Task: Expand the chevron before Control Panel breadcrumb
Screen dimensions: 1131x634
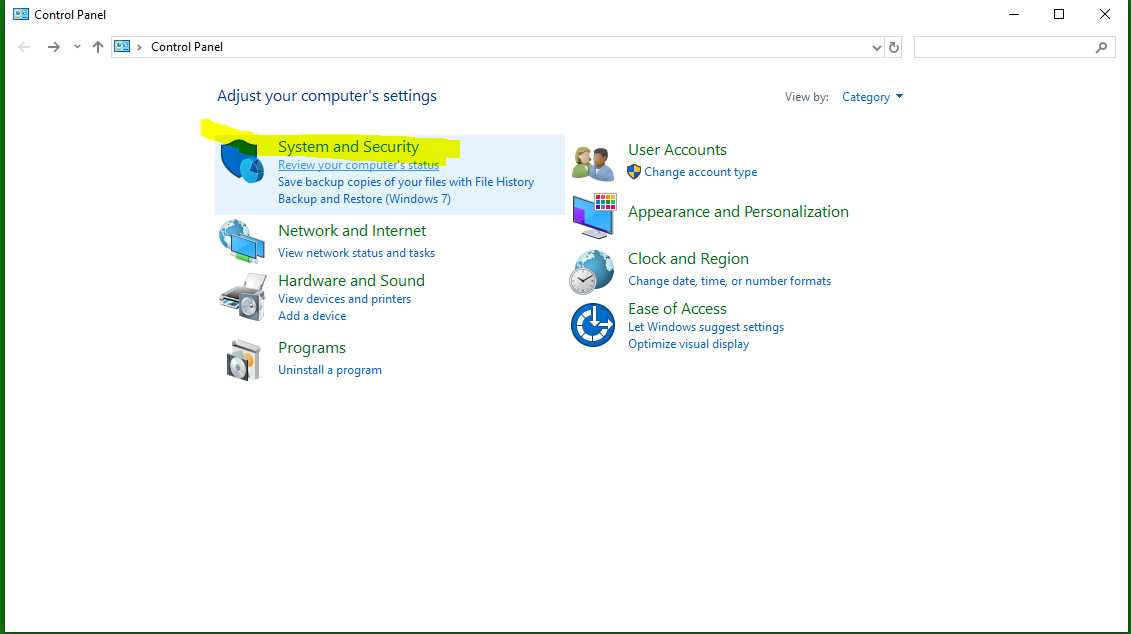Action: tap(139, 47)
